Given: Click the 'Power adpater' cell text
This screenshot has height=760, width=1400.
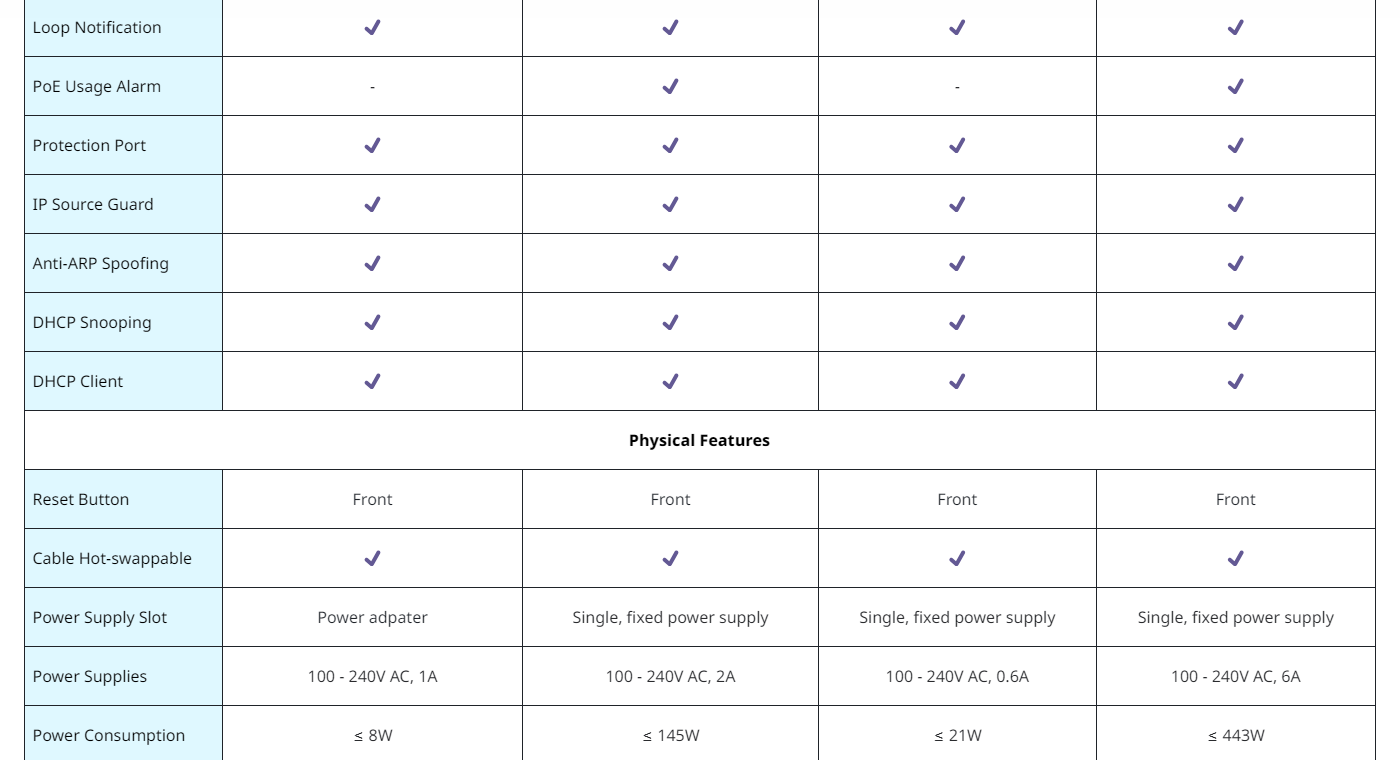Looking at the screenshot, I should 372,617.
